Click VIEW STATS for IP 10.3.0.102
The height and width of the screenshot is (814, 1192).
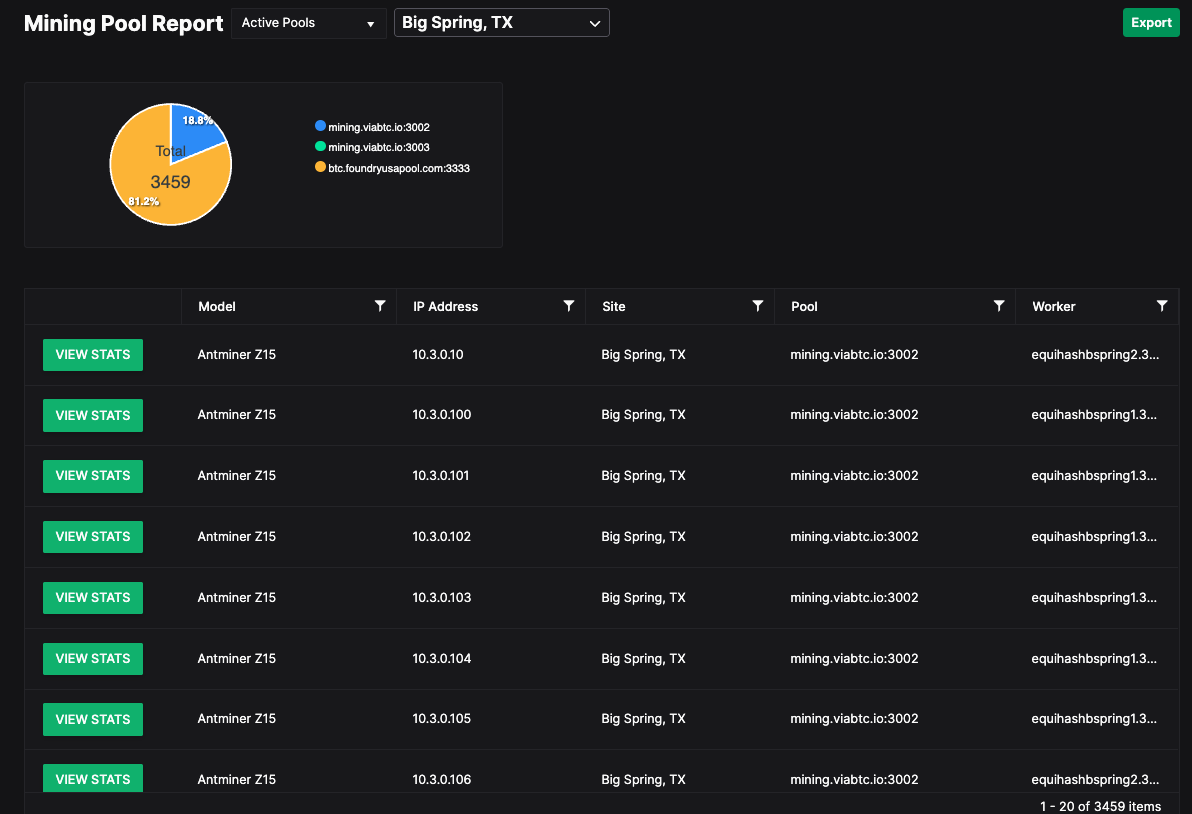pyautogui.click(x=93, y=537)
